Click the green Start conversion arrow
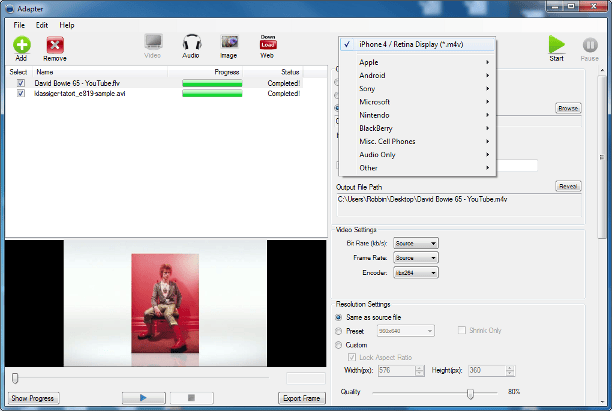The image size is (612, 411). (557, 44)
